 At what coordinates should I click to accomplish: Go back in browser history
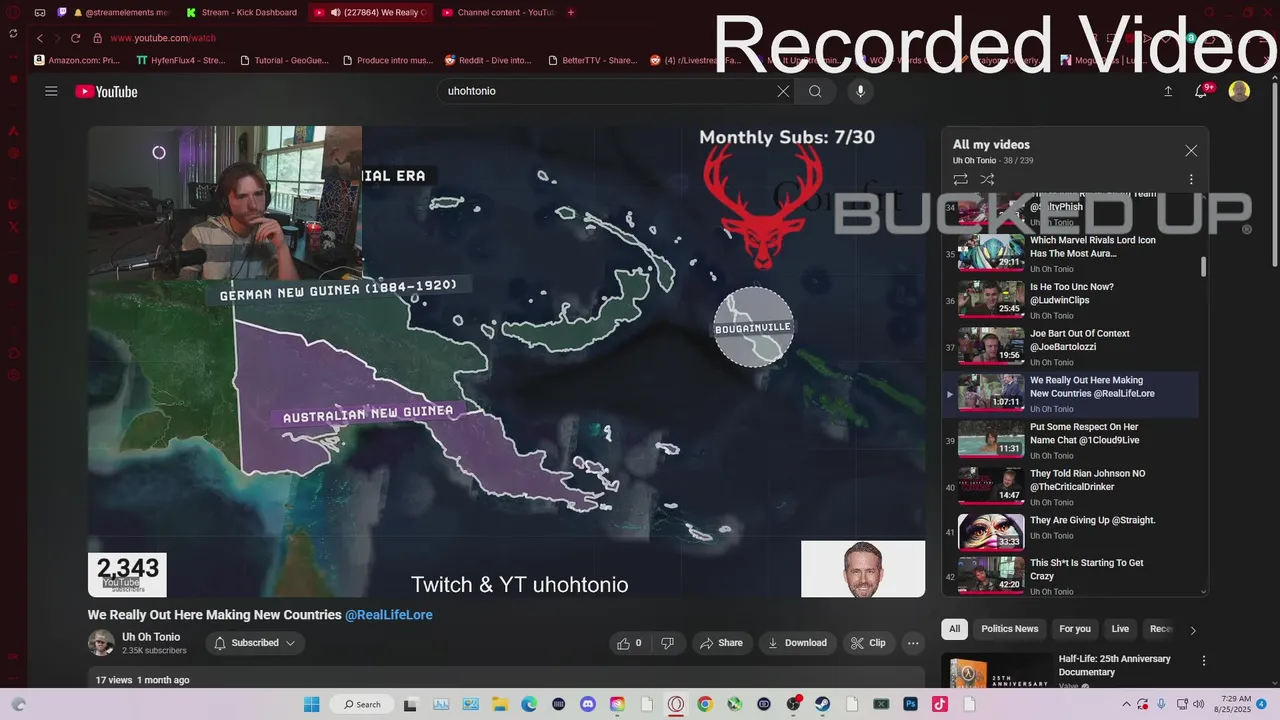click(39, 38)
